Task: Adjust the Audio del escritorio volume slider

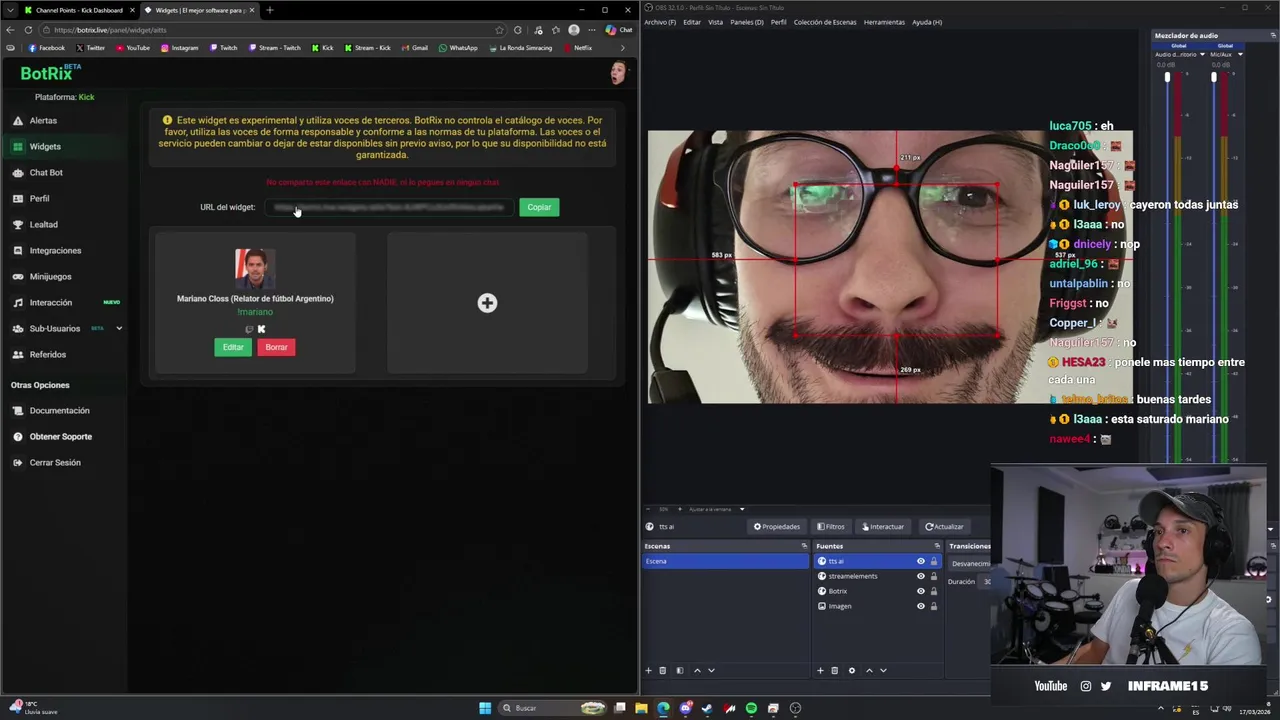Action: 1167,77
